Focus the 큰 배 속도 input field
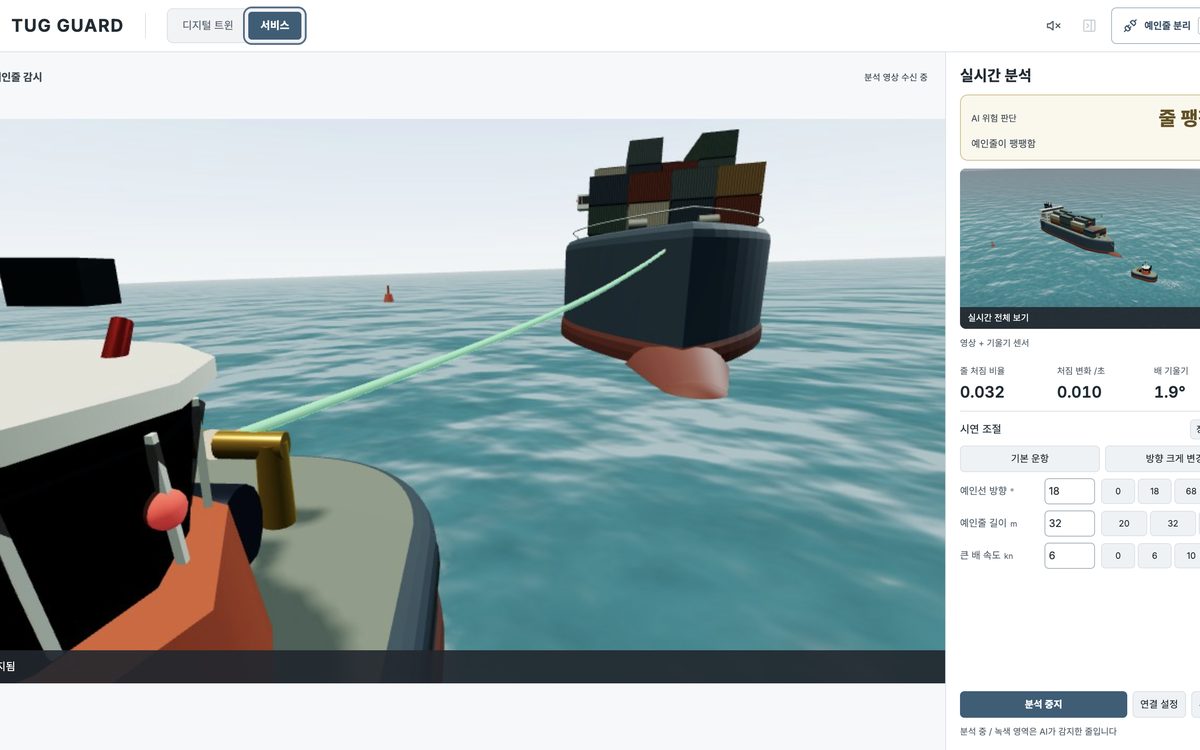This screenshot has height=750, width=1200. point(1069,555)
